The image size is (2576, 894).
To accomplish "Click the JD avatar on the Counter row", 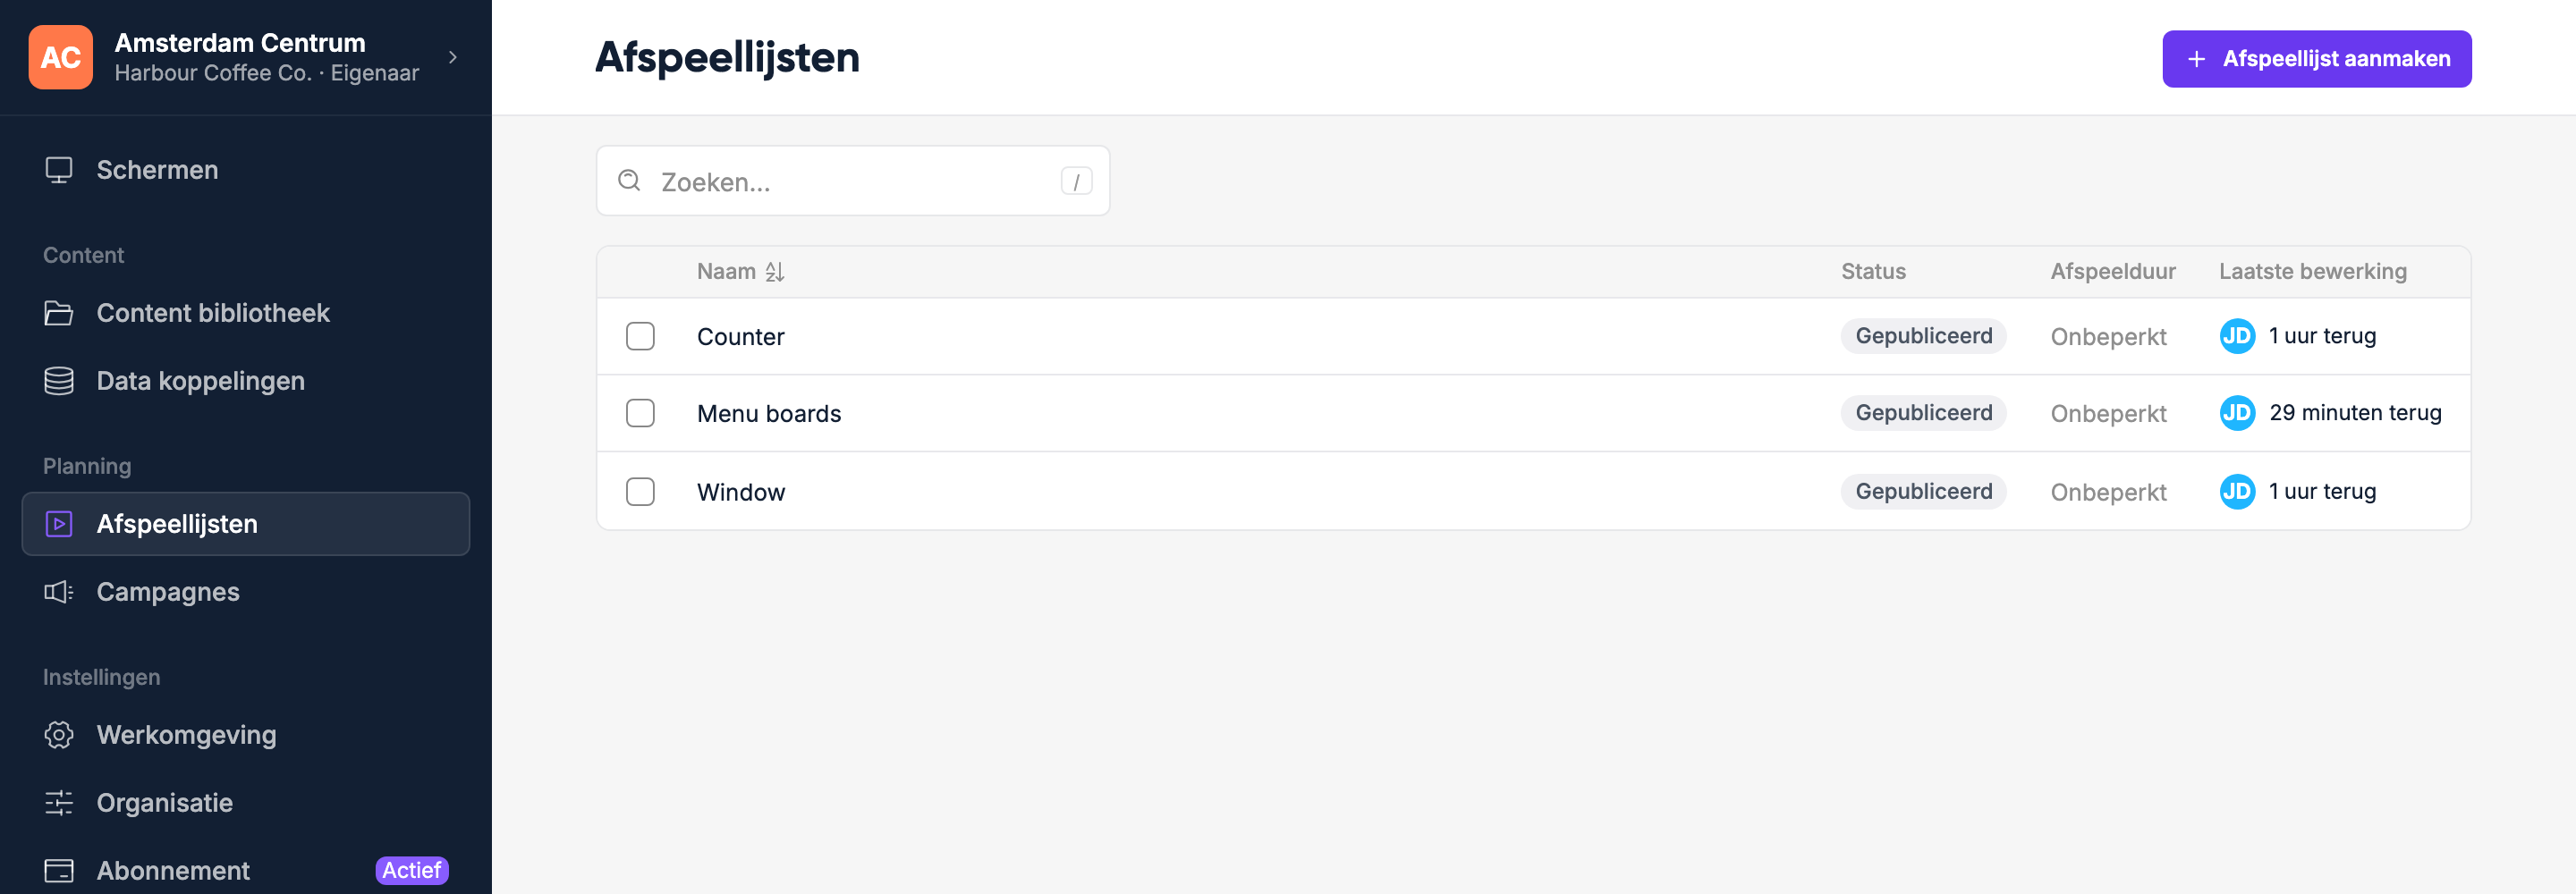I will click(2237, 336).
